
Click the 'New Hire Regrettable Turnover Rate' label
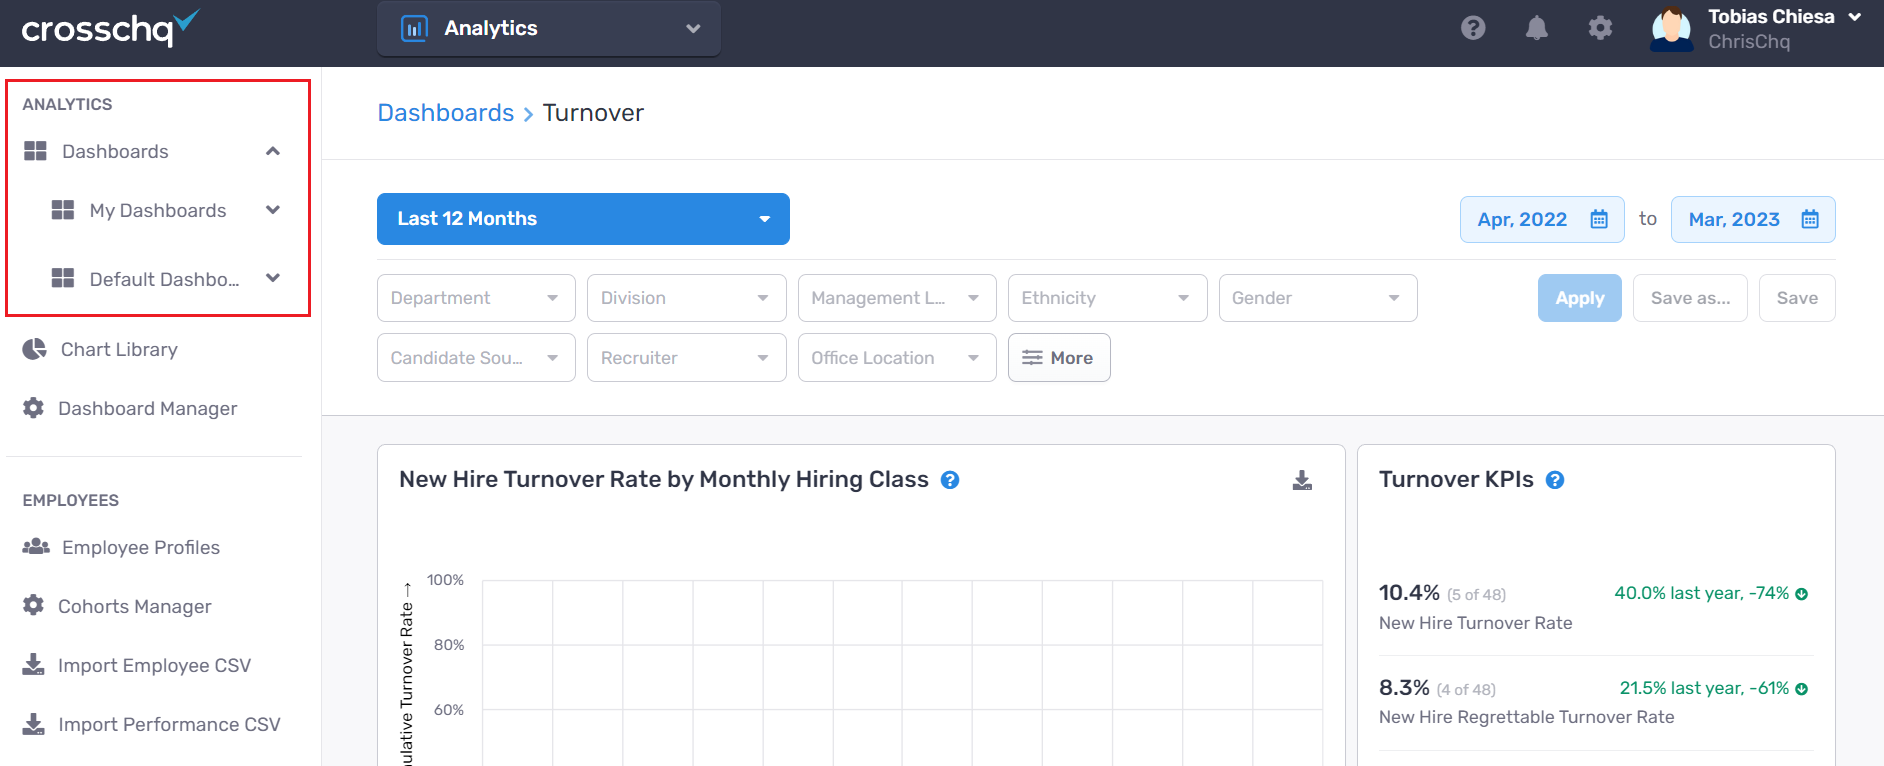1526,717
